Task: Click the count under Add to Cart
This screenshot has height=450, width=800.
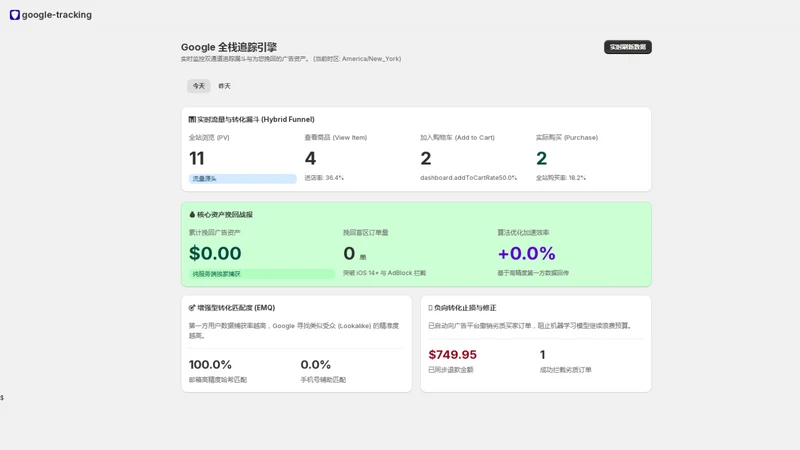Action: (426, 158)
